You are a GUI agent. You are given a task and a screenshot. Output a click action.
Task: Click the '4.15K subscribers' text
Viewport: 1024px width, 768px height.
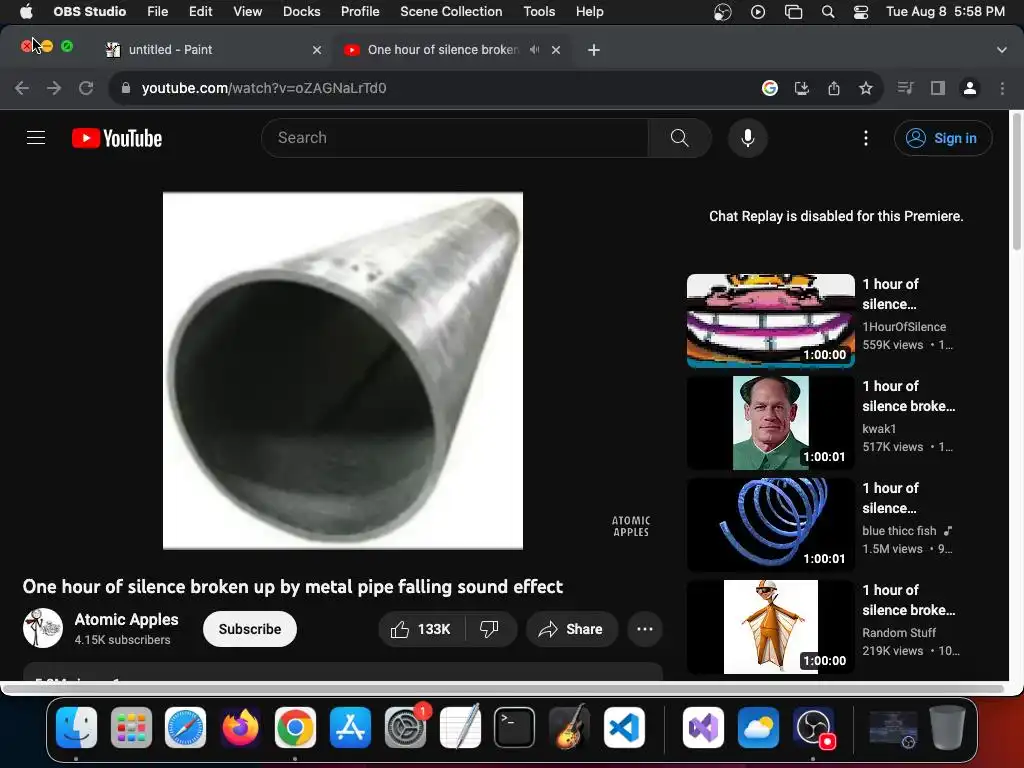[122, 640]
